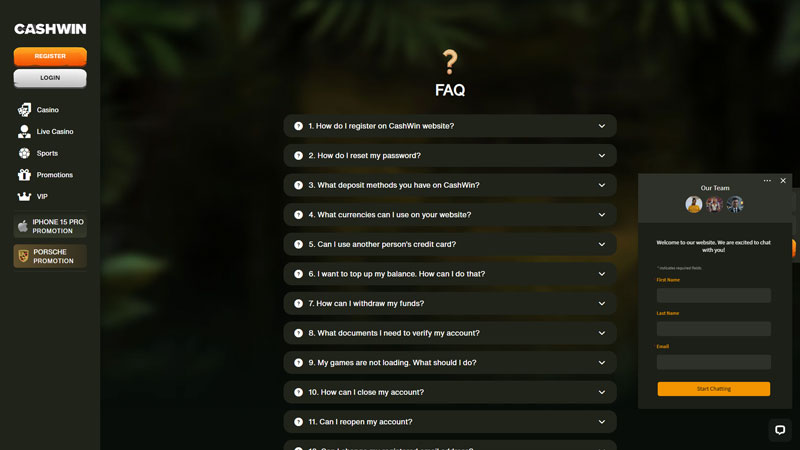Click the VIP crown icon
The height and width of the screenshot is (450, 800).
coord(25,197)
